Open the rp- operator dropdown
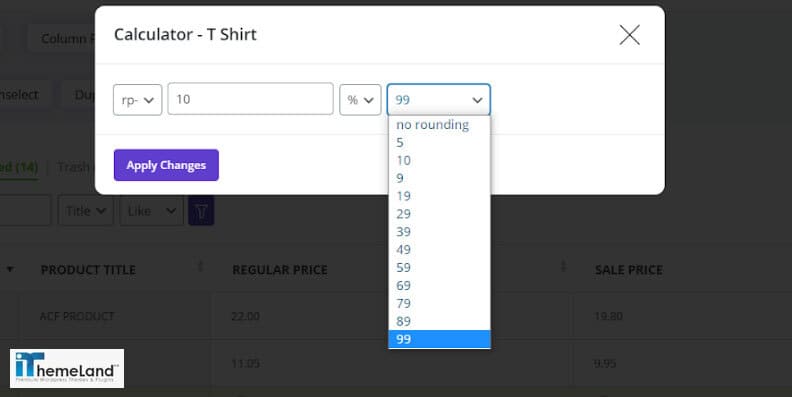Image resolution: width=792 pixels, height=397 pixels. (x=137, y=100)
